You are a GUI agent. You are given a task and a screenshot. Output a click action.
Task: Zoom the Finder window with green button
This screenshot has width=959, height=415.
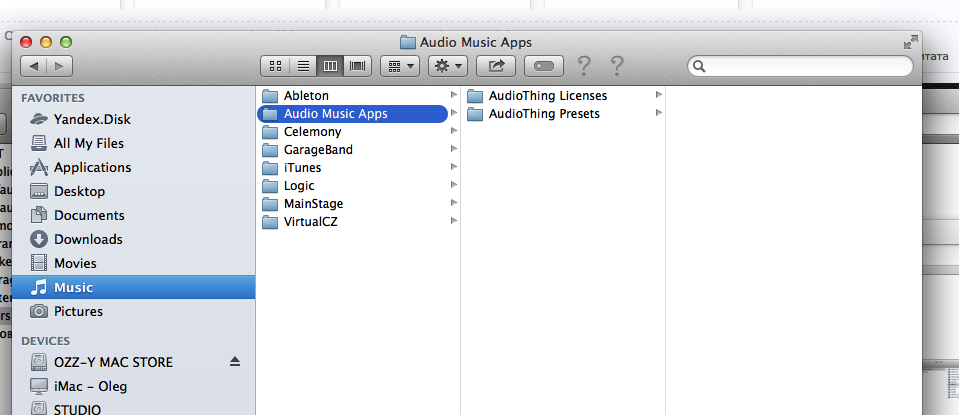pyautogui.click(x=65, y=42)
